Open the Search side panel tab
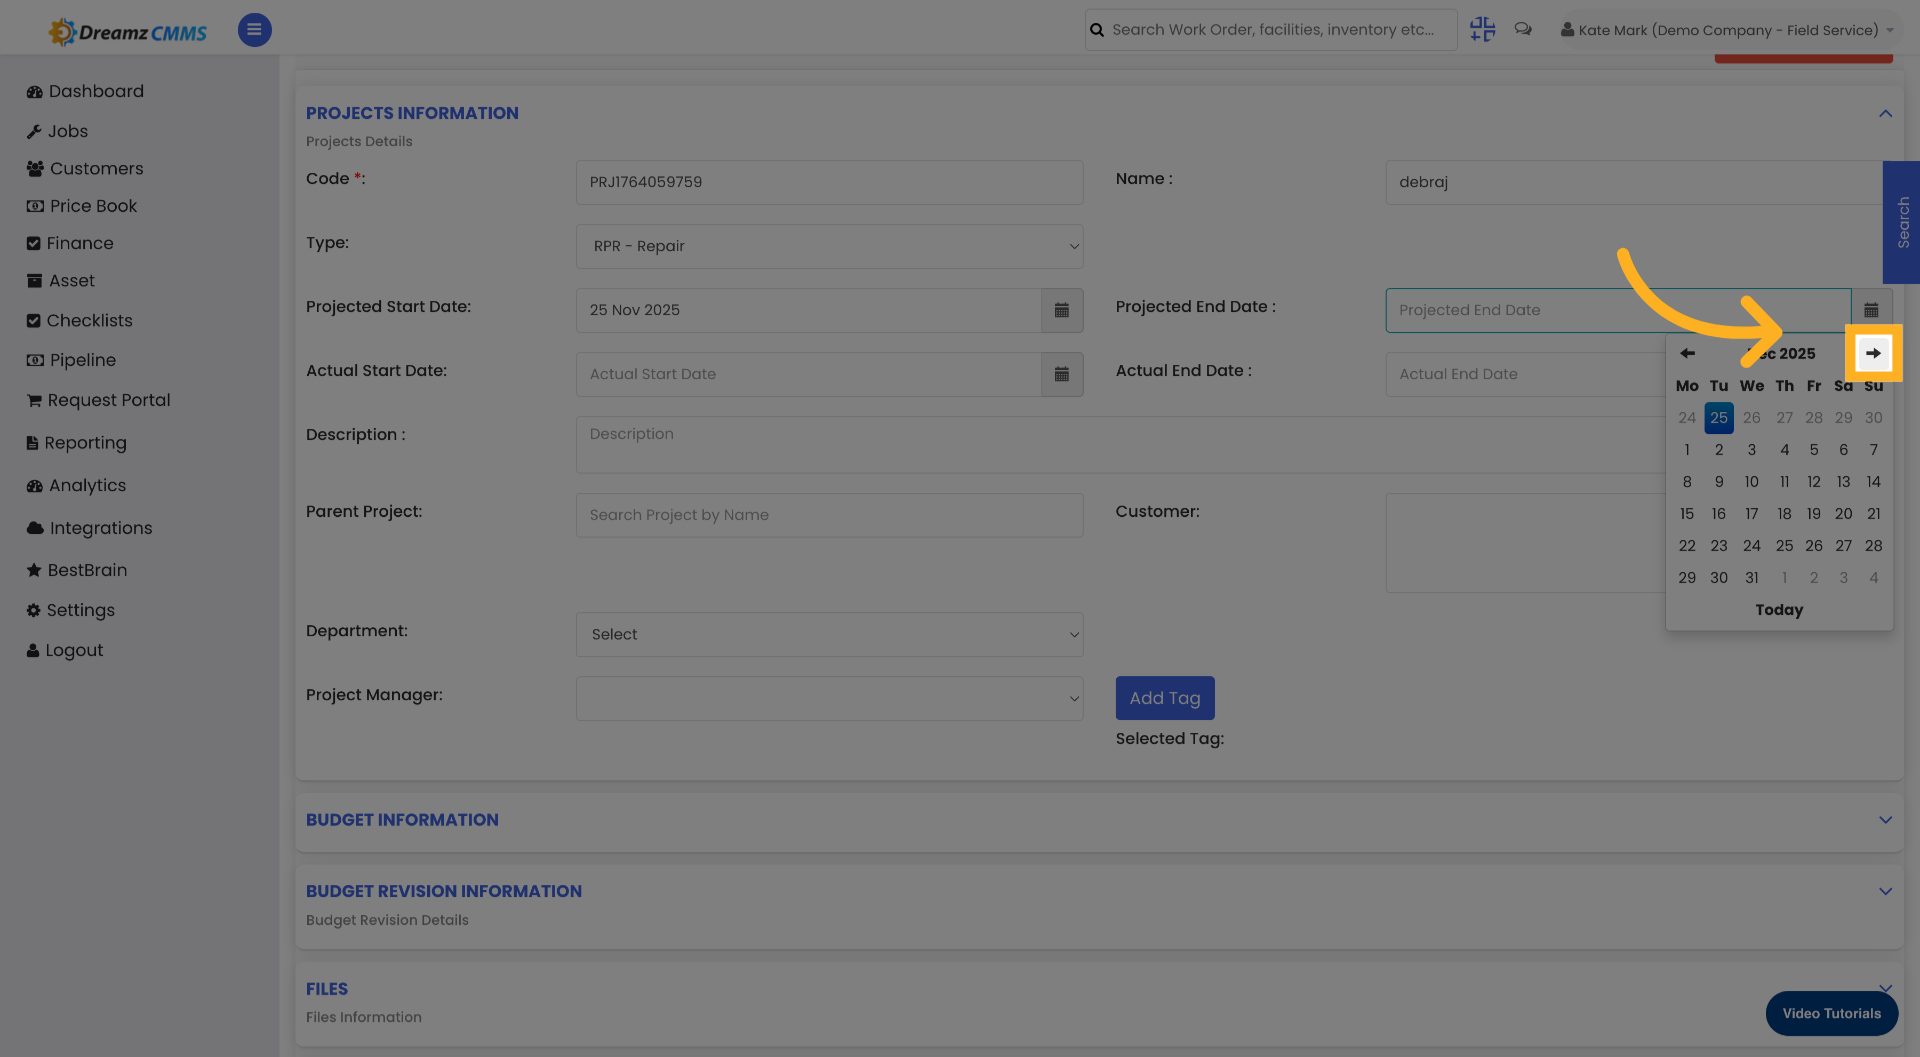1920x1057 pixels. point(1902,222)
